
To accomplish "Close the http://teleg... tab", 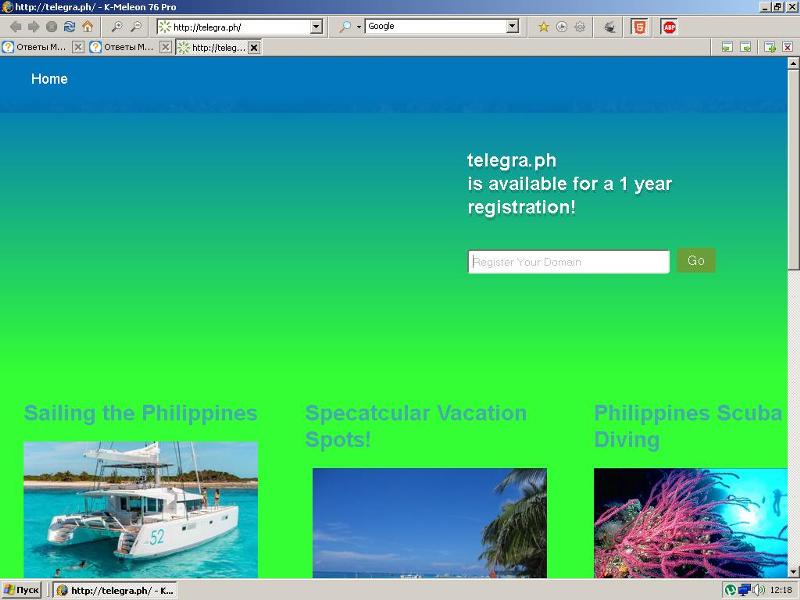I will coord(254,47).
